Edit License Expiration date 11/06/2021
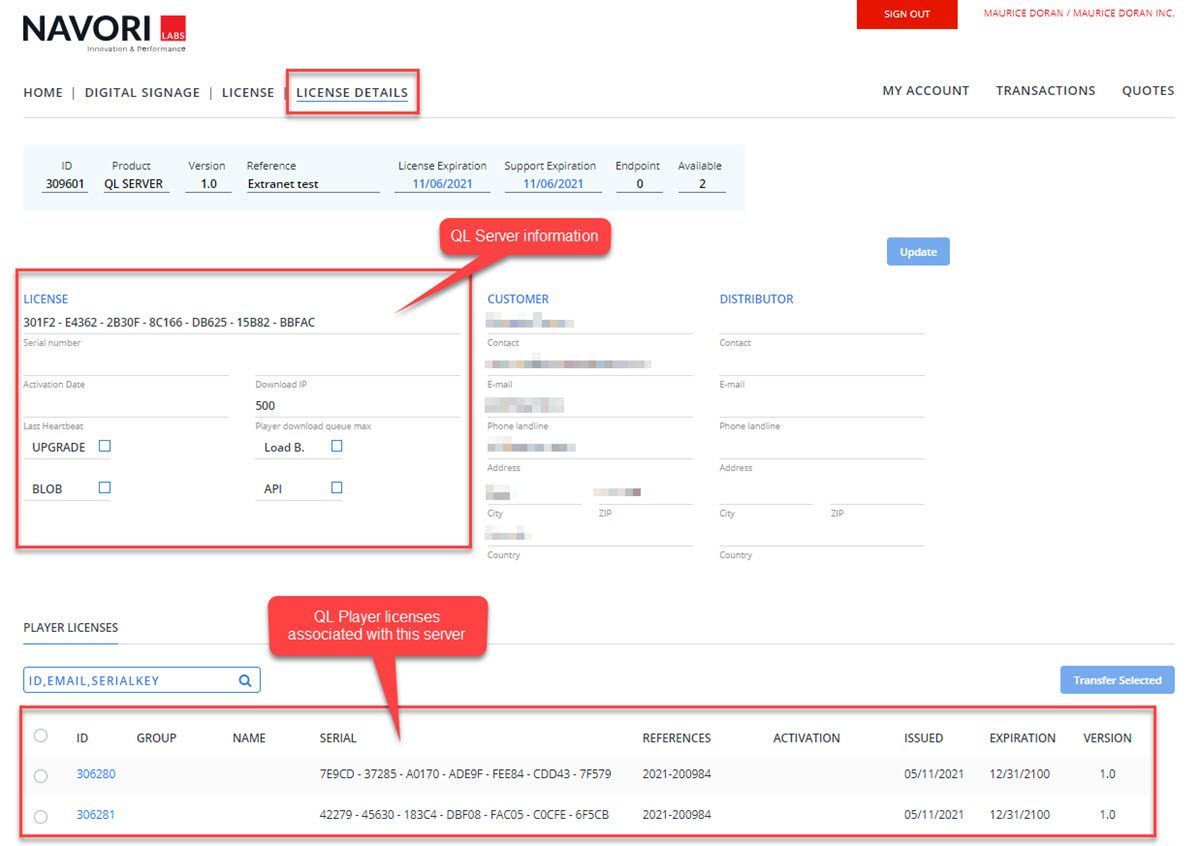1201x846 pixels. pyautogui.click(x=442, y=184)
